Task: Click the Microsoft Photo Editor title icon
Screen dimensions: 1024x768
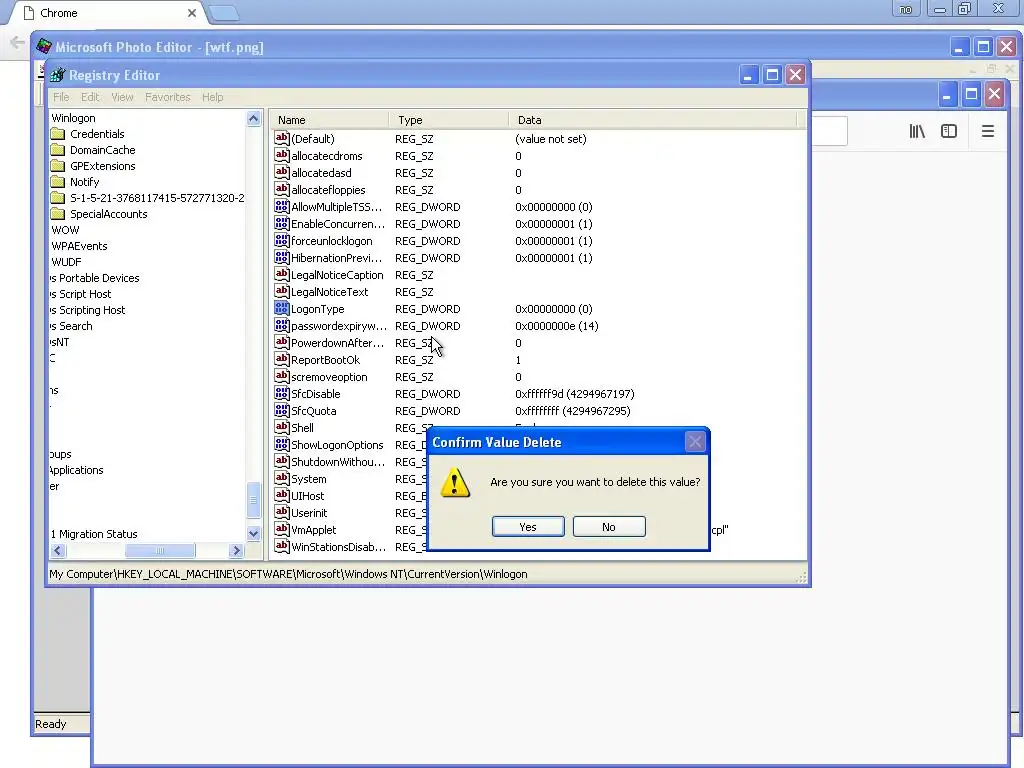Action: pos(44,46)
